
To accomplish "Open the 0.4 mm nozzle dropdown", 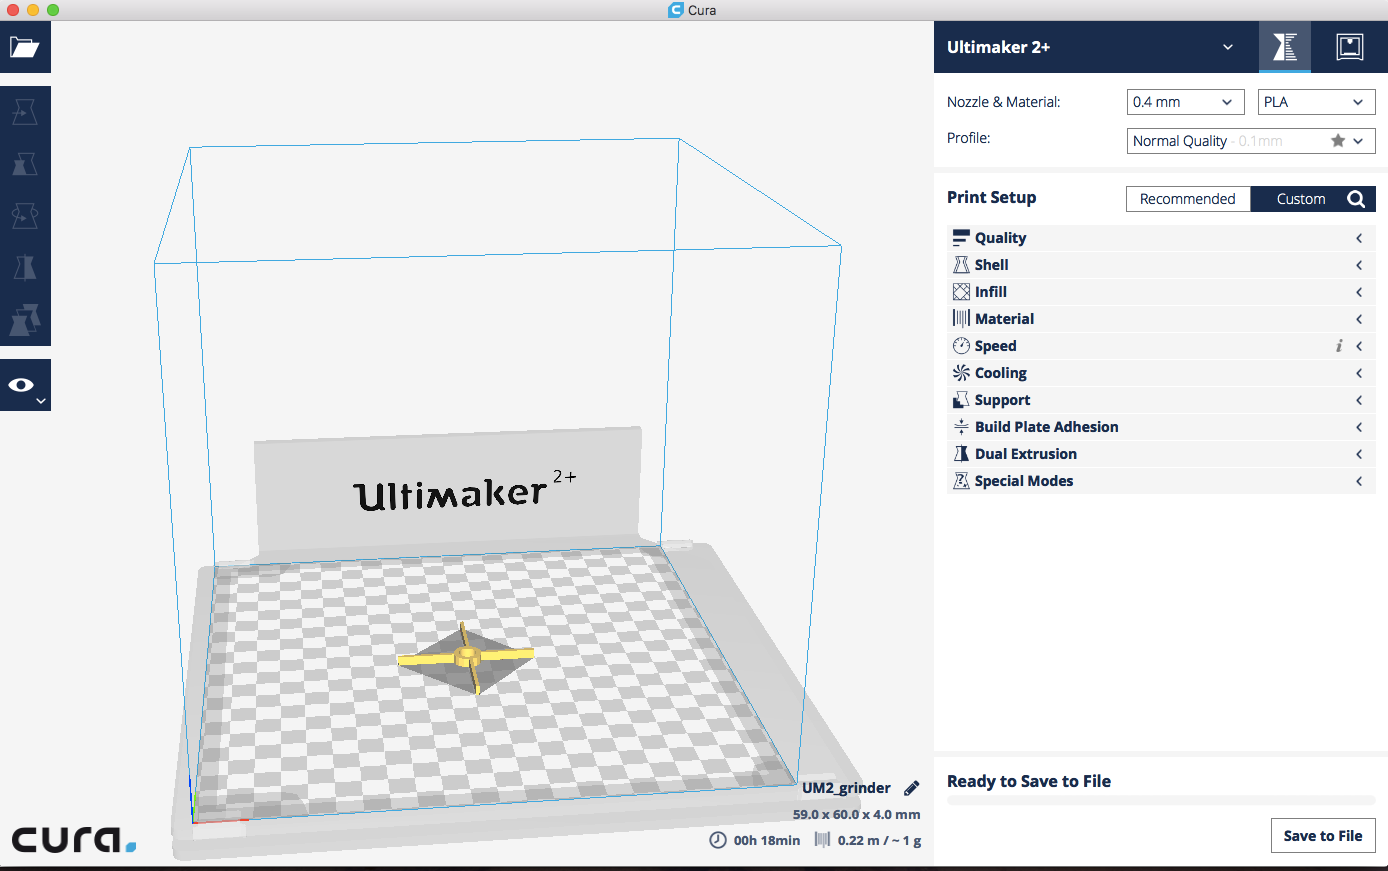I will click(x=1185, y=102).
